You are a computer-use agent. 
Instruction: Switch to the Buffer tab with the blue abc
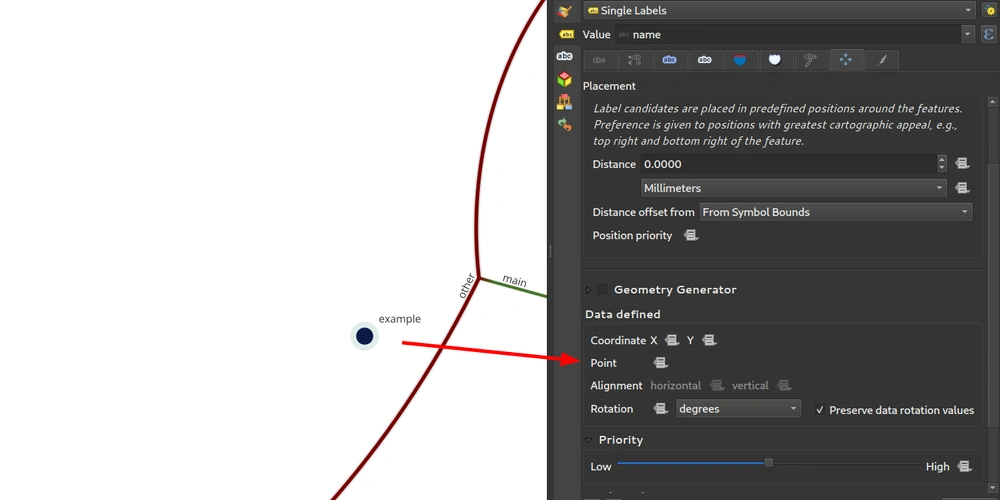click(670, 60)
